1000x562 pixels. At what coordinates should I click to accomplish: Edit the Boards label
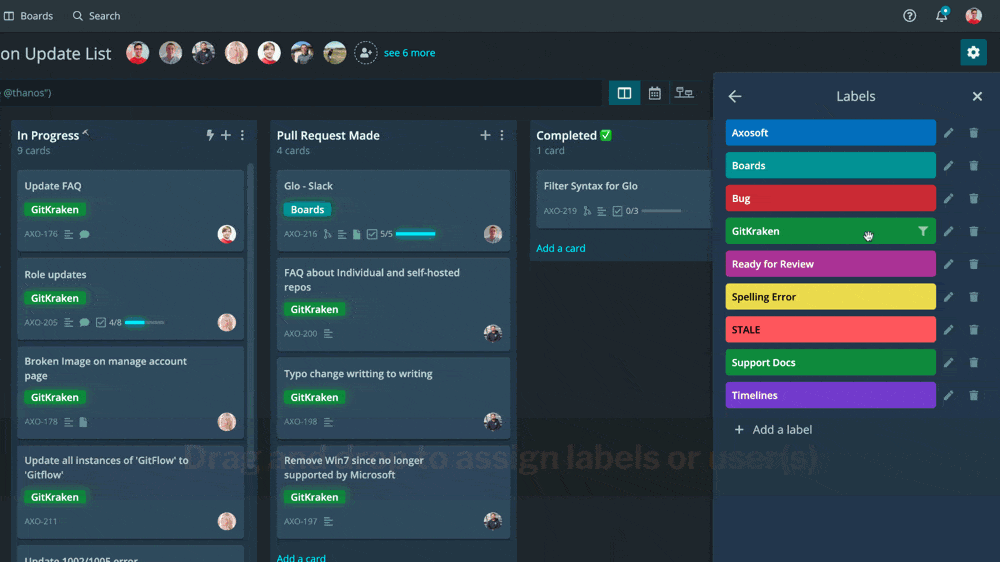coord(949,166)
